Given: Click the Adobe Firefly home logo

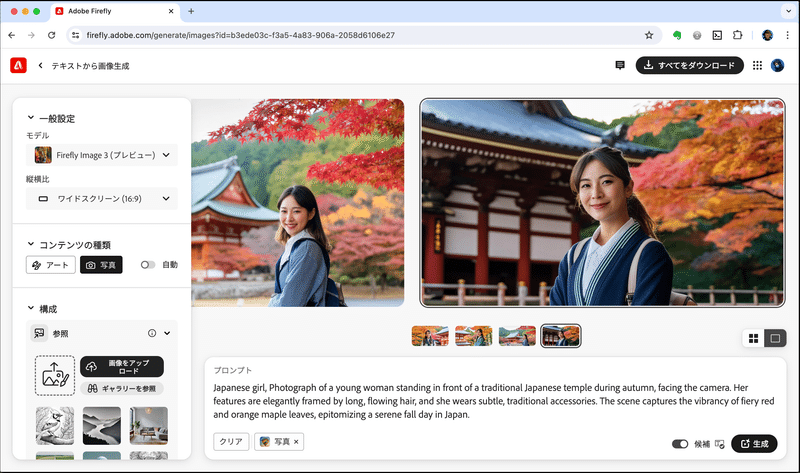Looking at the screenshot, I should pos(18,65).
